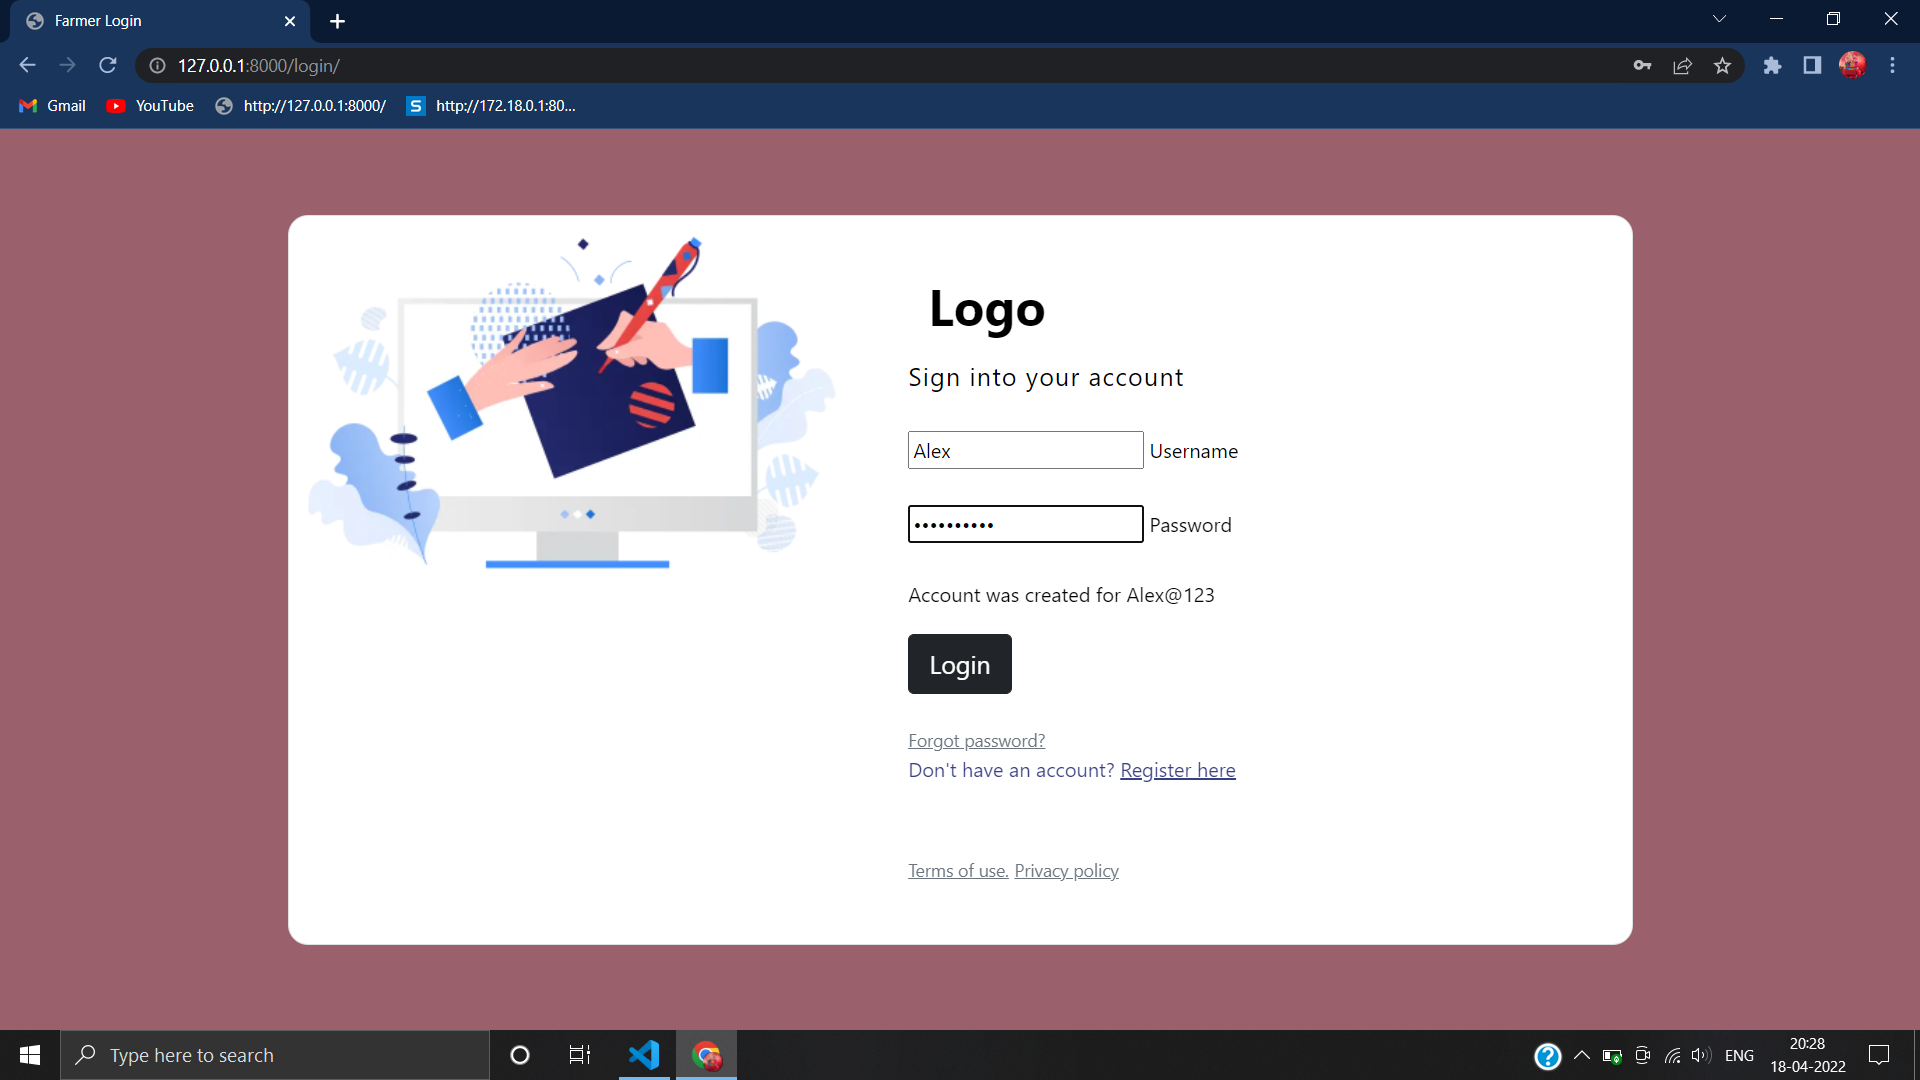Image resolution: width=1920 pixels, height=1080 pixels.
Task: Expand hidden system tray icons
Action: (x=1581, y=1055)
